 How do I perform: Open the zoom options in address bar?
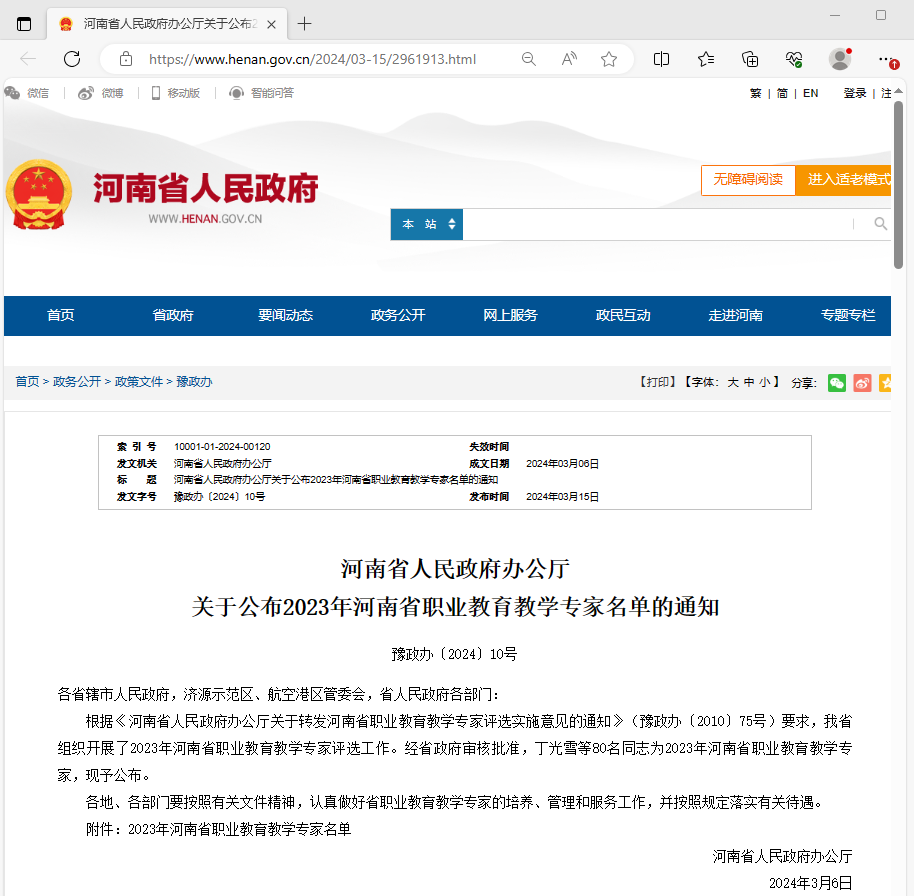pos(529,59)
